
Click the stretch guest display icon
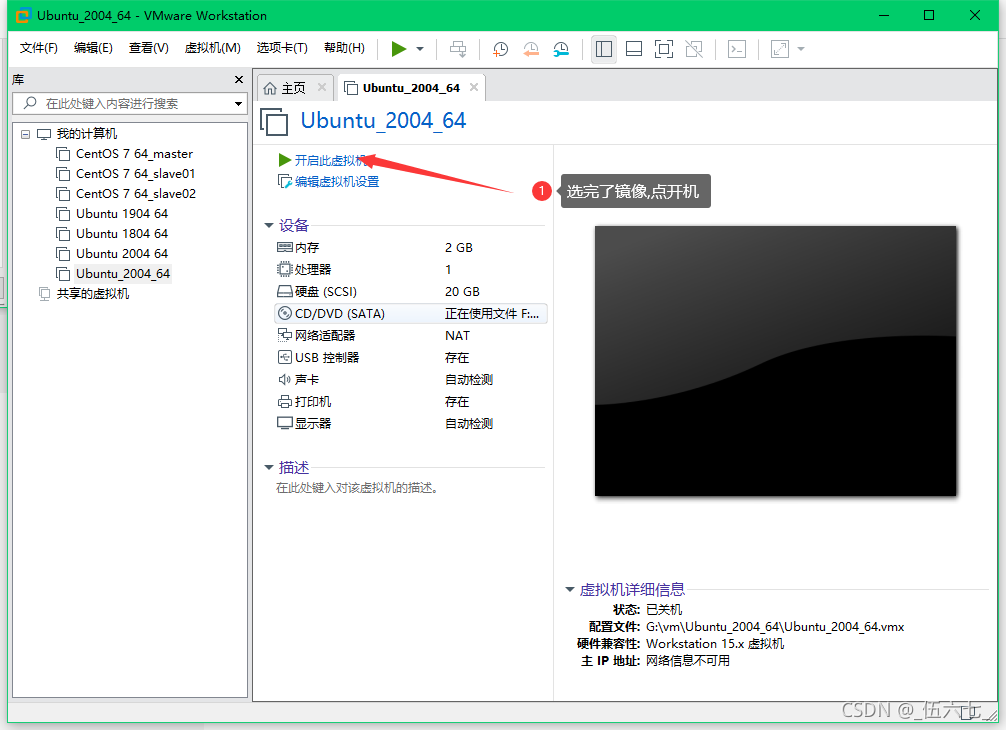(780, 49)
